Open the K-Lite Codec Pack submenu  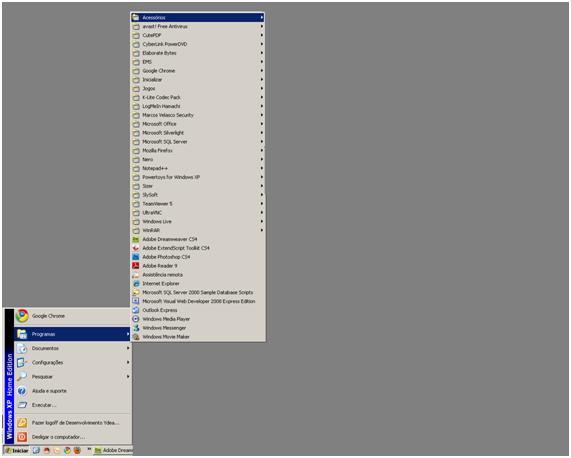[x=198, y=97]
